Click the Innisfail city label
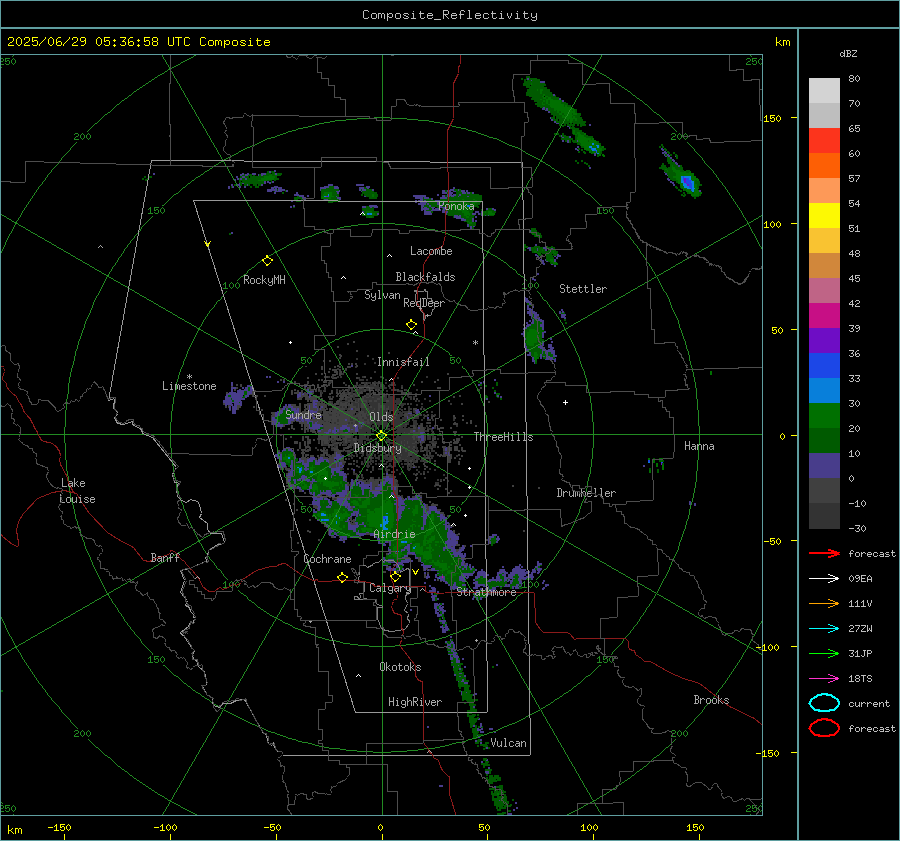 pyautogui.click(x=403, y=362)
